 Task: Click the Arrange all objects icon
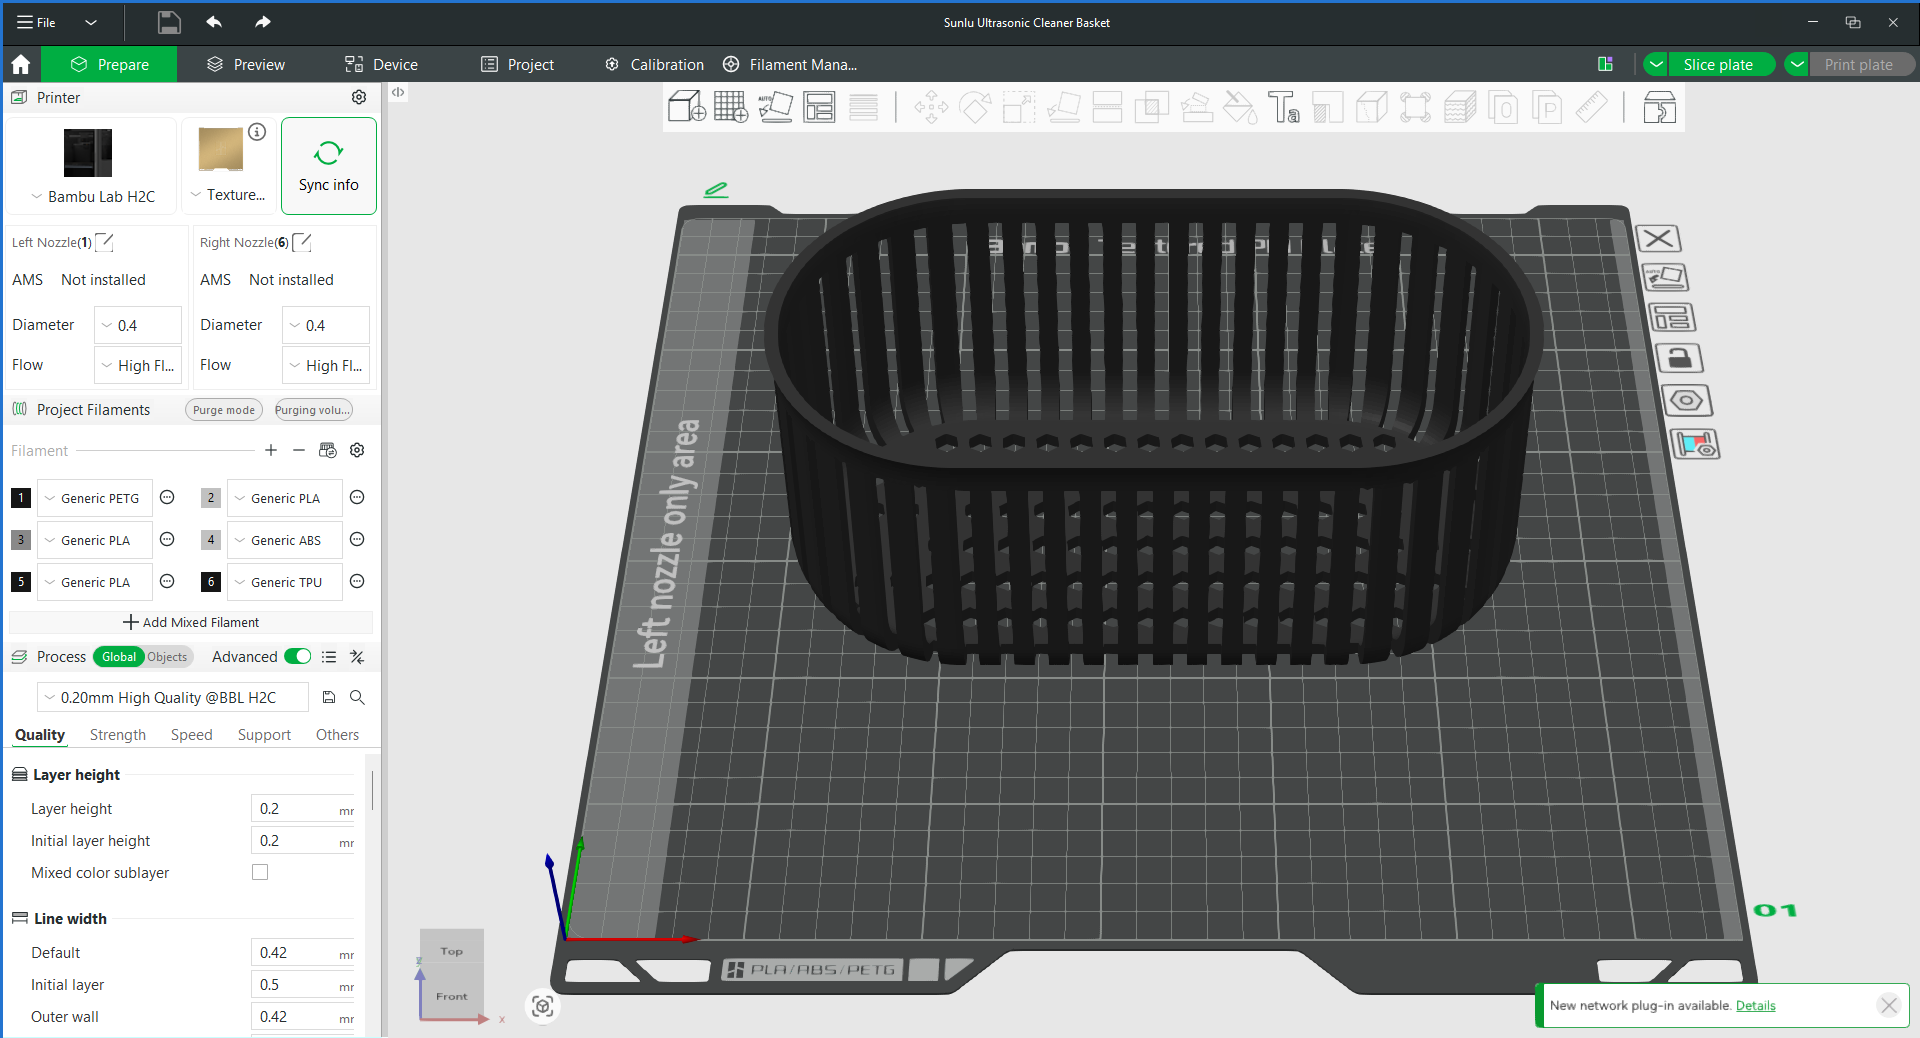click(x=819, y=107)
